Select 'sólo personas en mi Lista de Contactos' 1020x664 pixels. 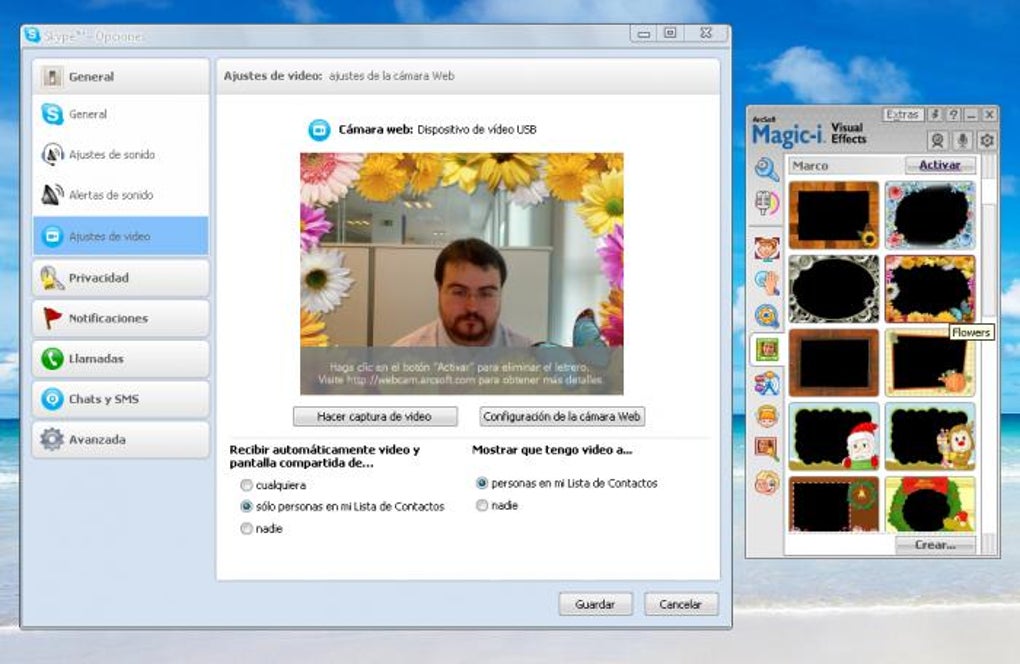click(247, 507)
